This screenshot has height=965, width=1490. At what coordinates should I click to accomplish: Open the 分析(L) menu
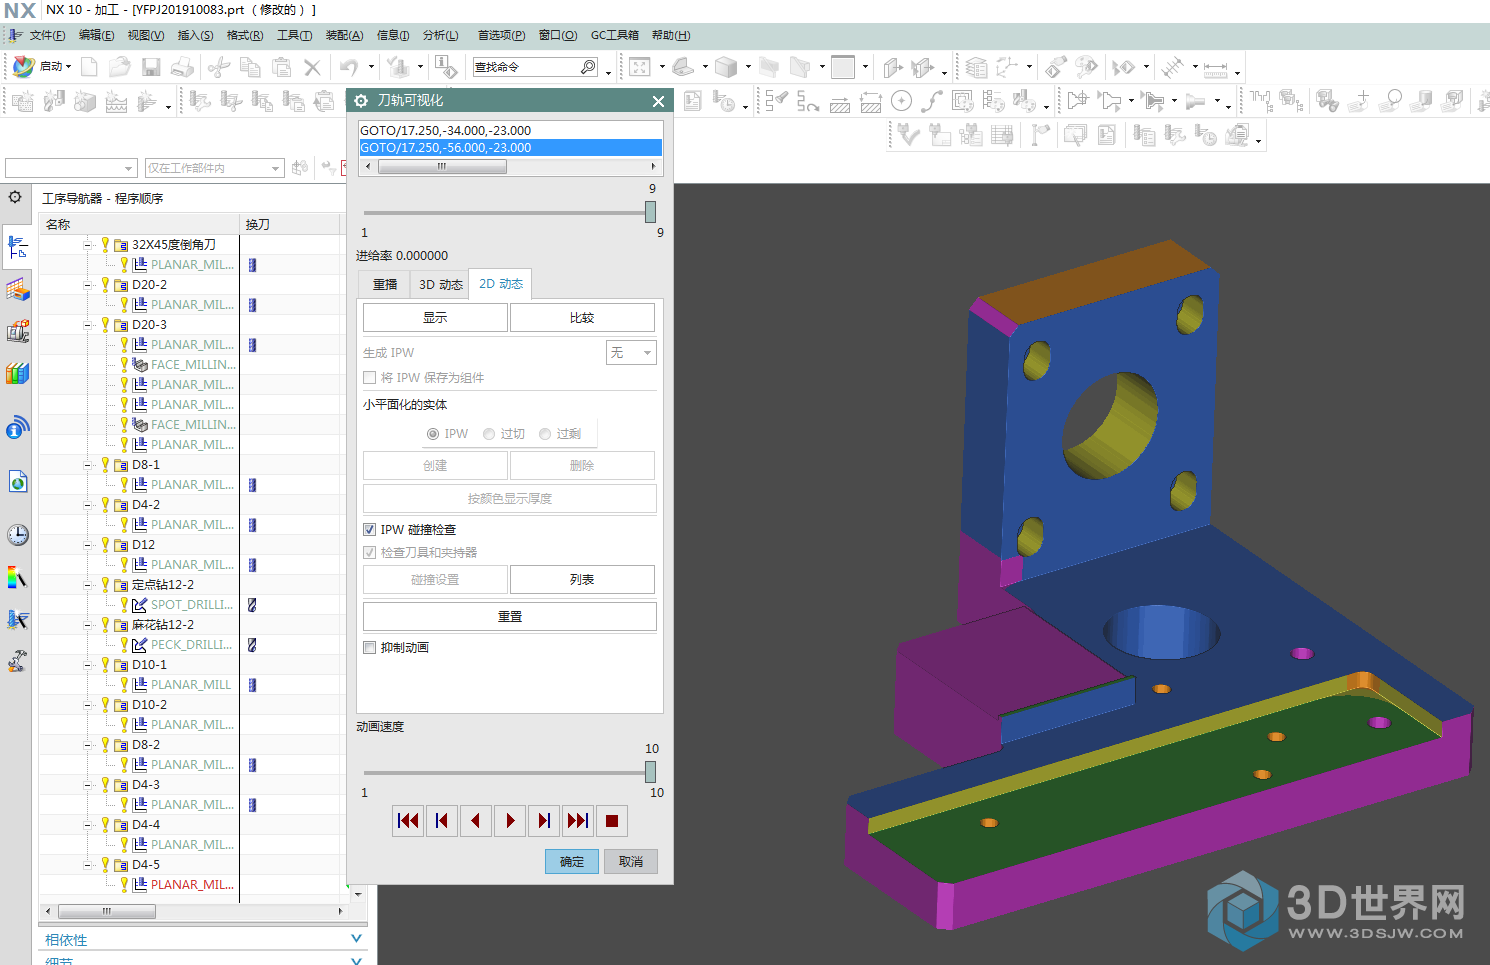click(440, 35)
